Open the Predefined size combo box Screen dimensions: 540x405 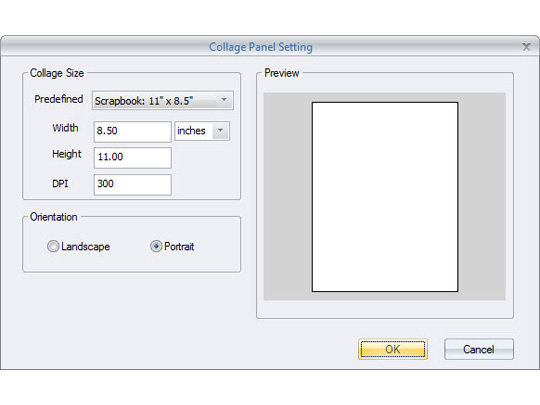click(x=163, y=101)
